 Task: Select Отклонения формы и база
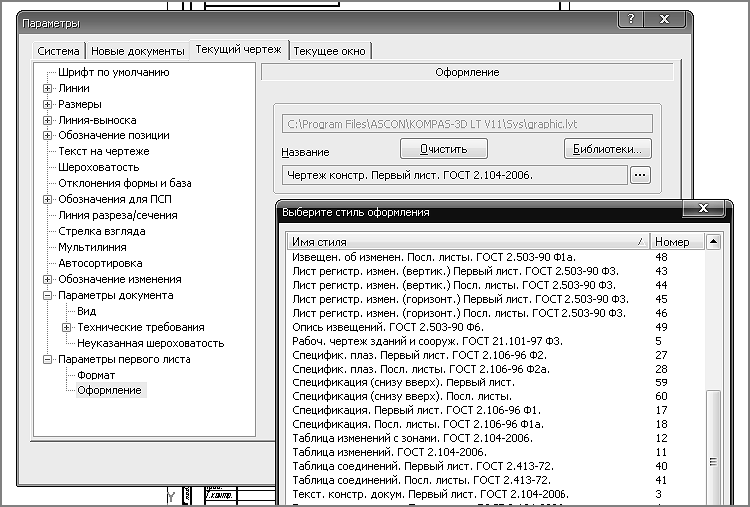point(125,183)
